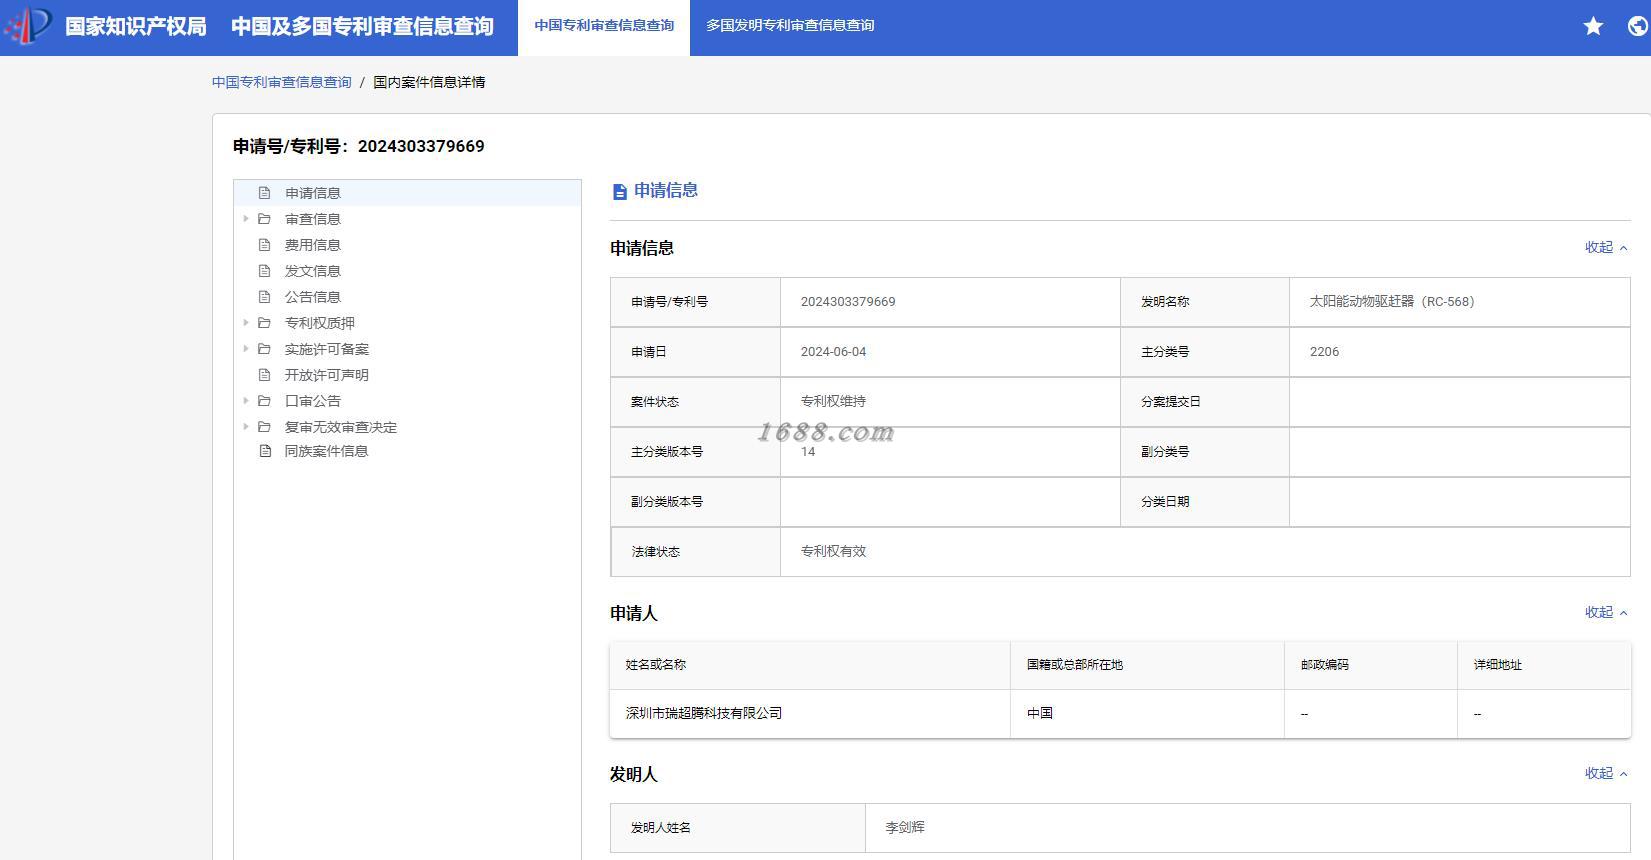Click the document icon beside 申请信息 heading

pos(620,191)
